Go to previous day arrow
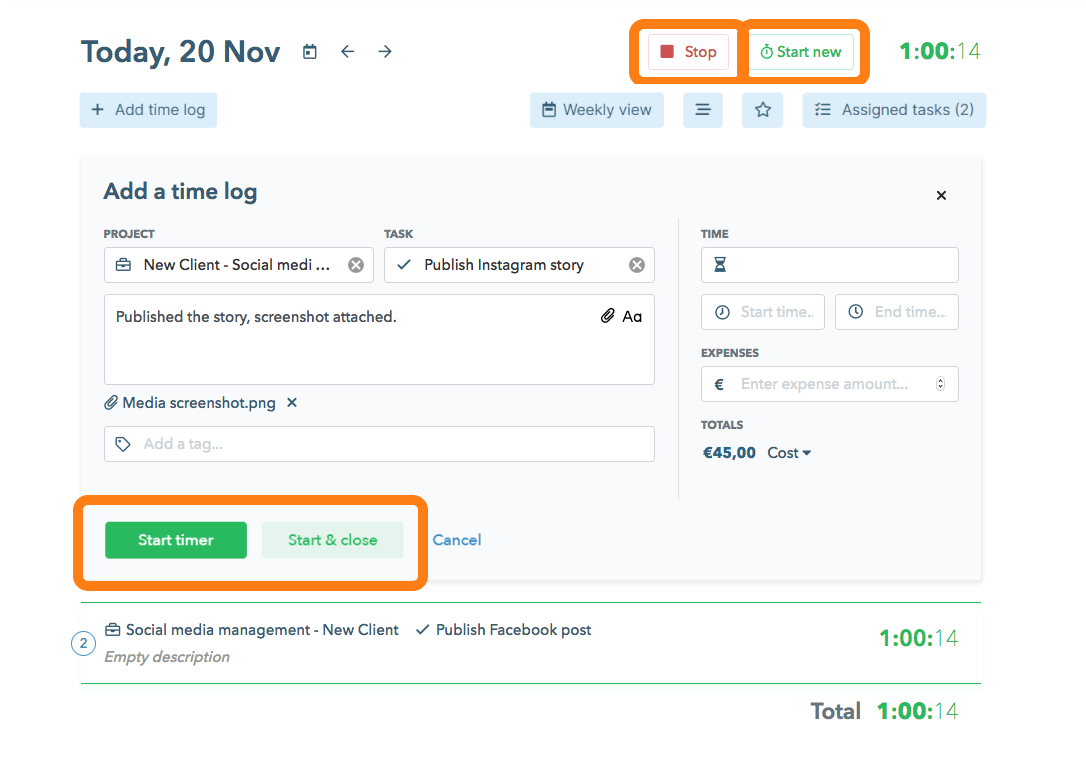Viewport: 1086px width, 781px height. tap(347, 52)
